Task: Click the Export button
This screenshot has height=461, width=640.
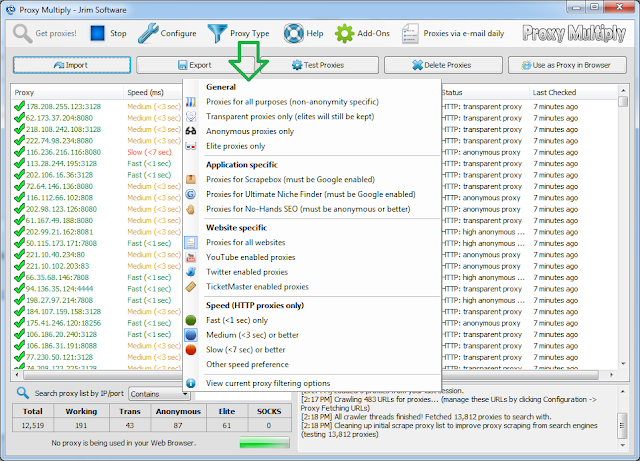Action: tap(195, 65)
